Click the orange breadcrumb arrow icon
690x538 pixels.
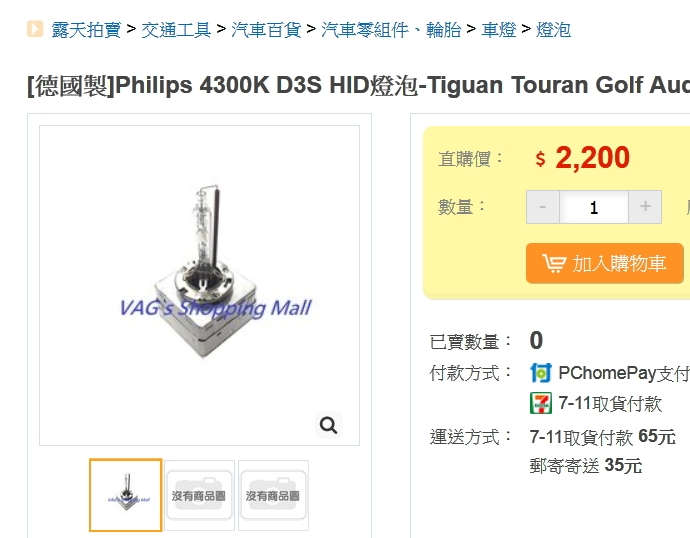[x=35, y=29]
